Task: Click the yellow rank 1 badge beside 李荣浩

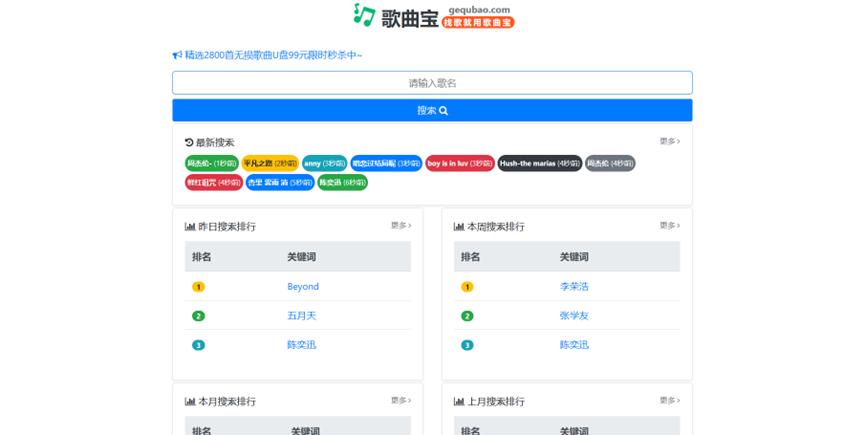Action: 467,287
